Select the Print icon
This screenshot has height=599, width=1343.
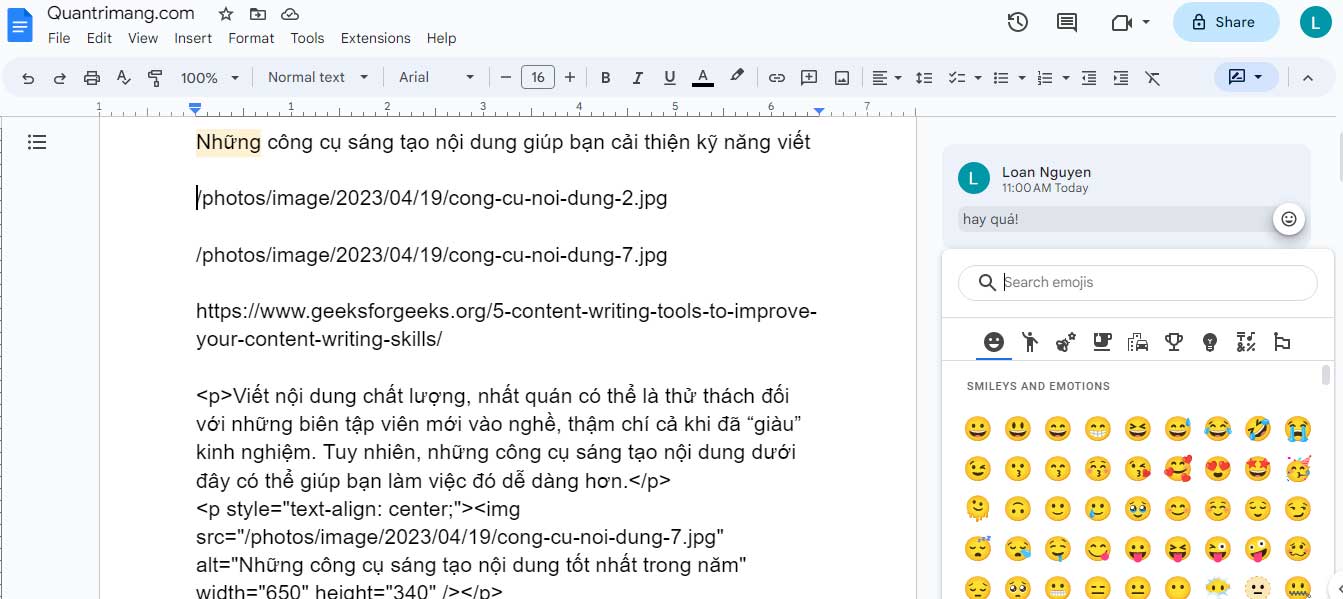click(x=91, y=77)
